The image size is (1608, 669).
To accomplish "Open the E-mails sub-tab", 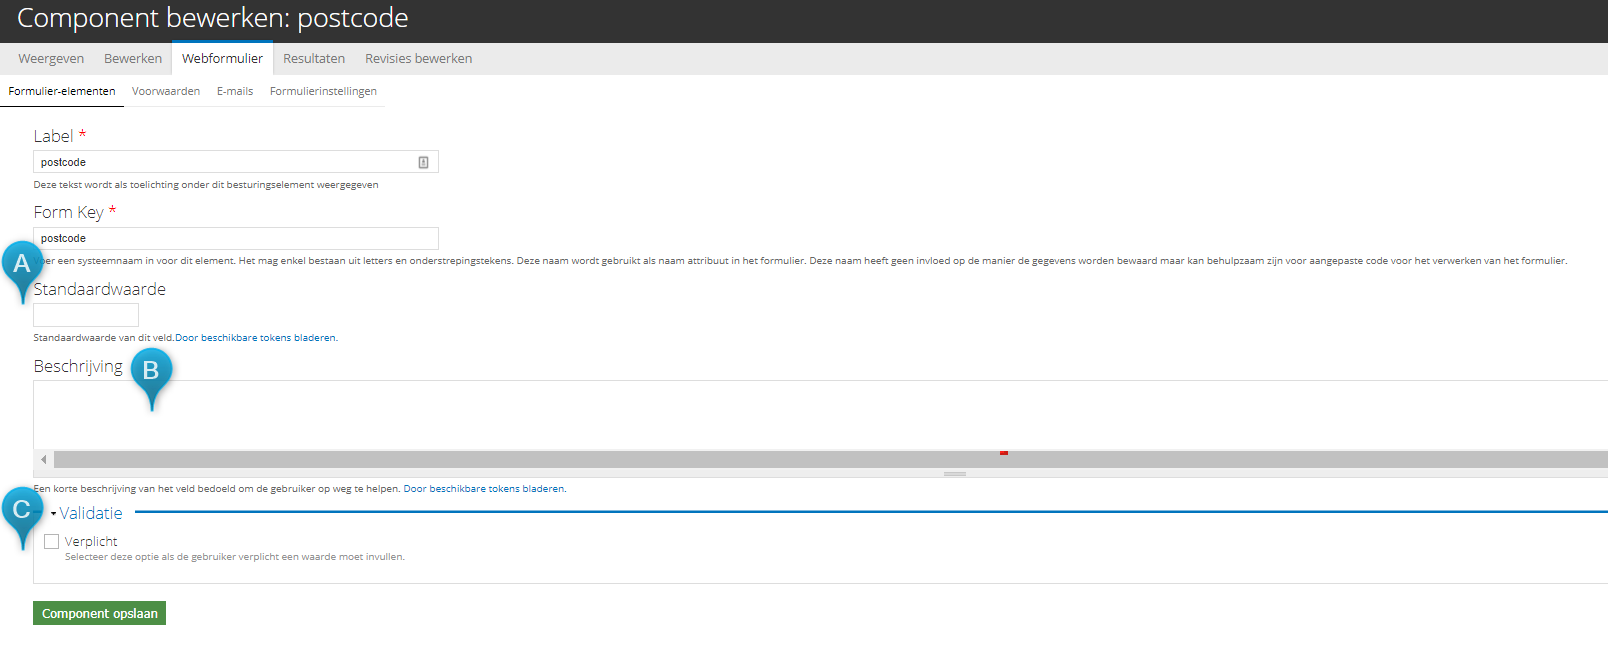I will [x=235, y=91].
